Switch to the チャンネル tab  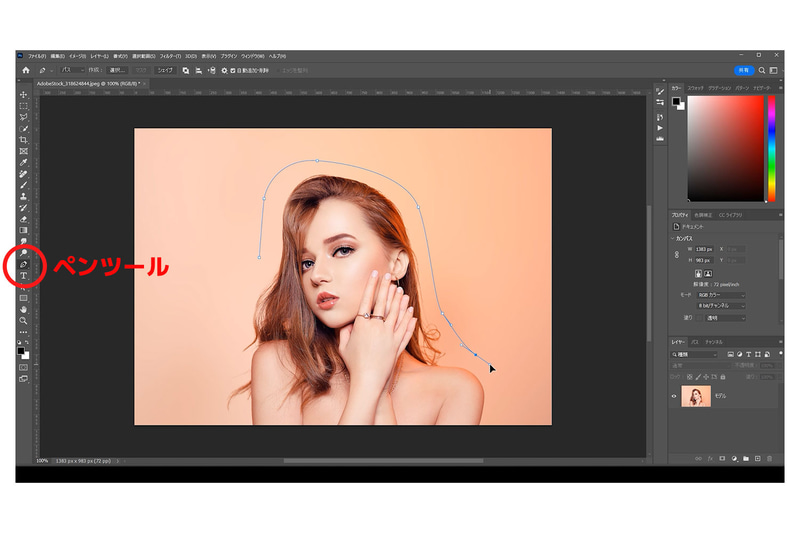click(x=714, y=342)
